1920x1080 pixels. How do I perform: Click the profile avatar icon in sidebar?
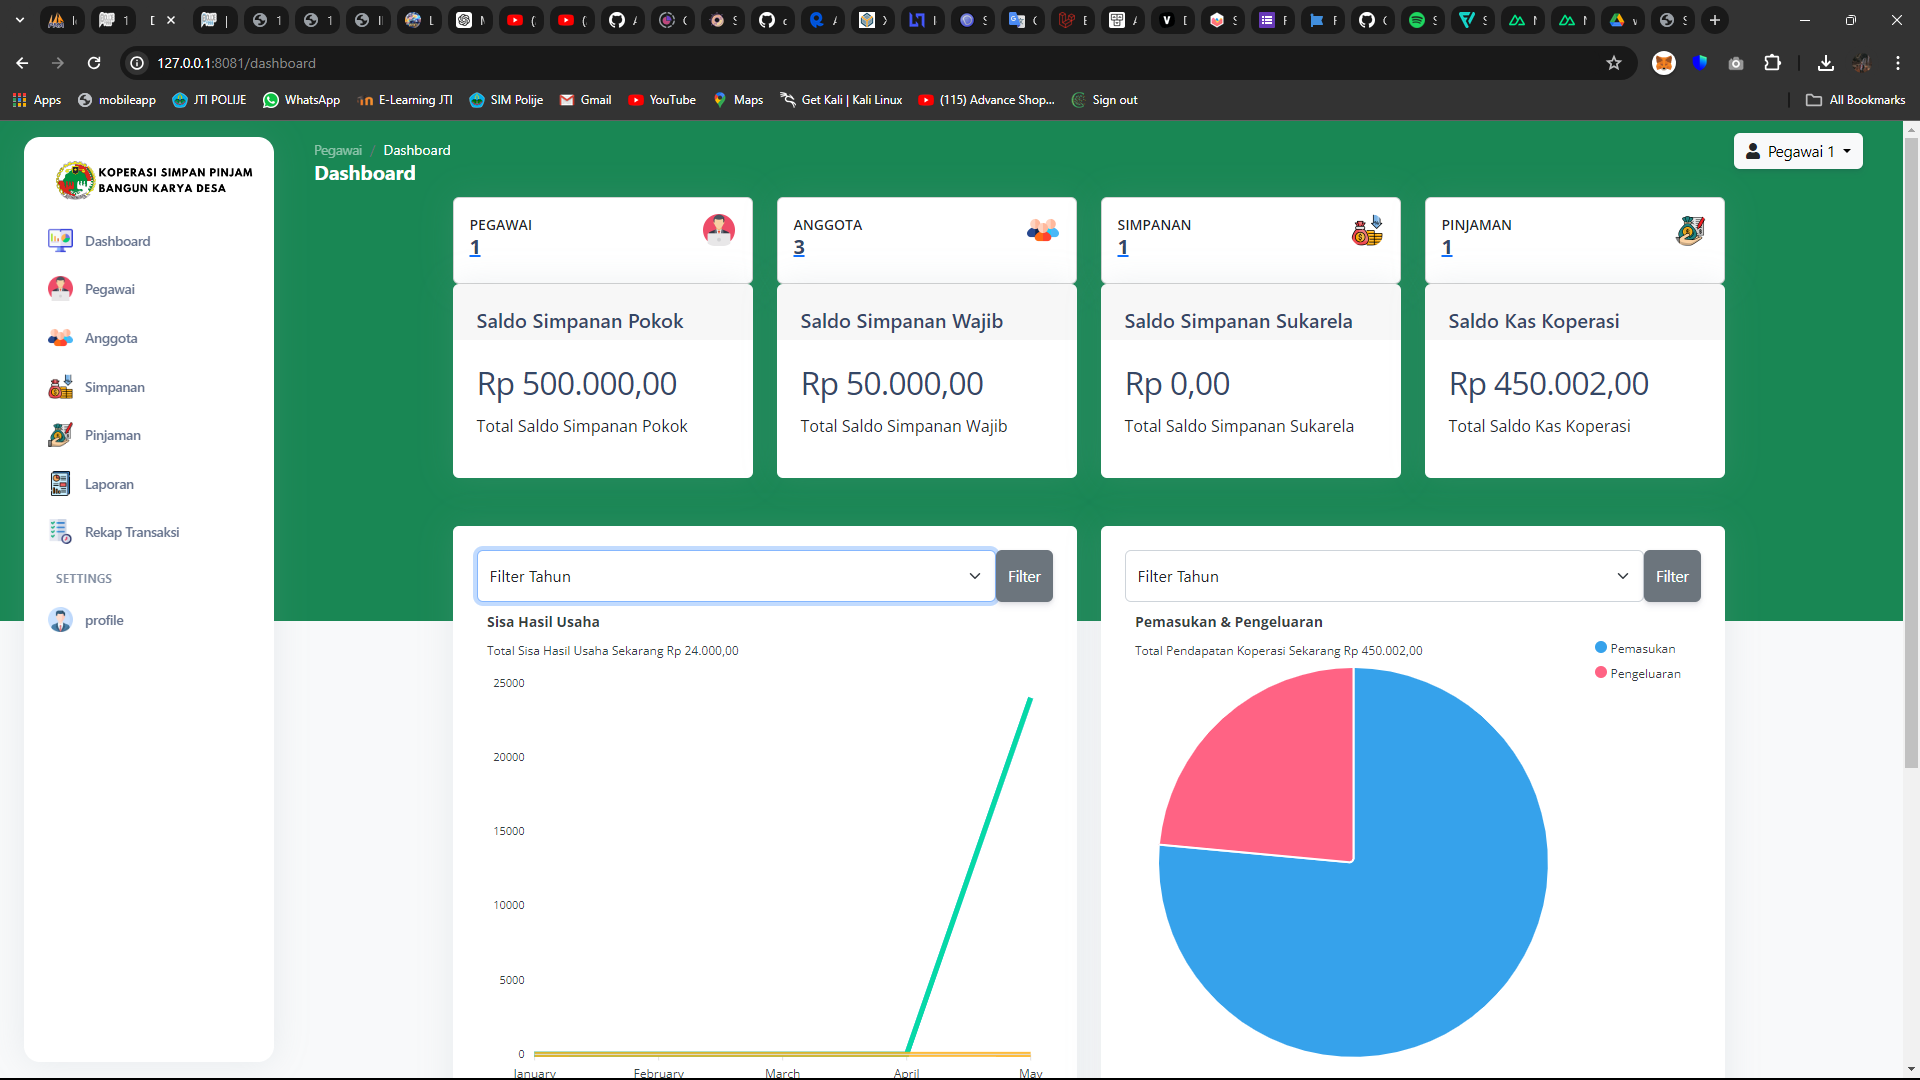[60, 620]
